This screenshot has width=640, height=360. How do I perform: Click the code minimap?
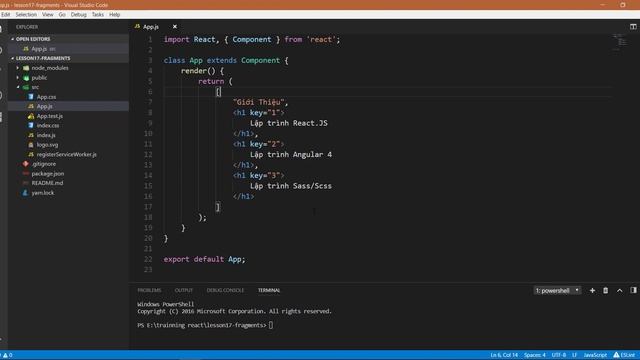point(620,43)
